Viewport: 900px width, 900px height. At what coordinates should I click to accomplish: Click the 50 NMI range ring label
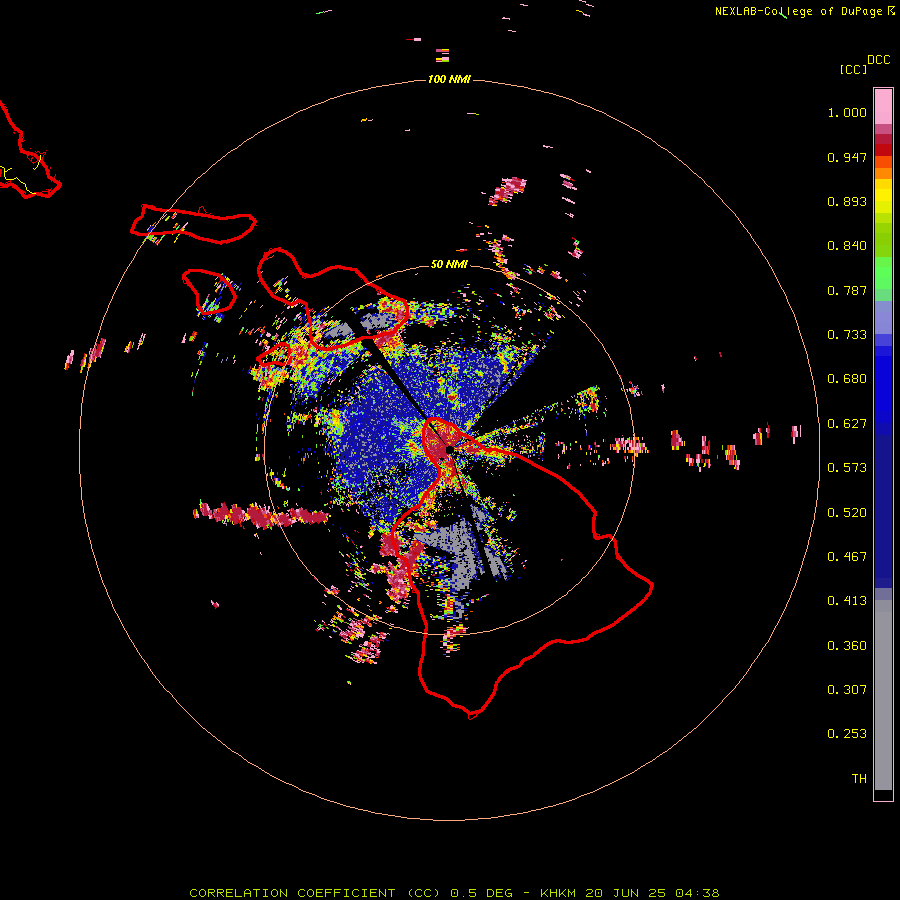pos(449,264)
